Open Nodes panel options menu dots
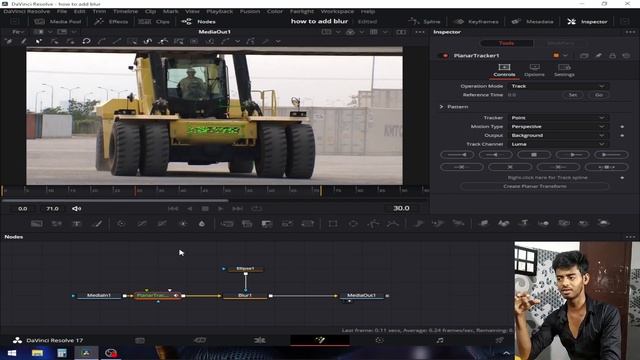The image size is (640, 360). (630, 237)
